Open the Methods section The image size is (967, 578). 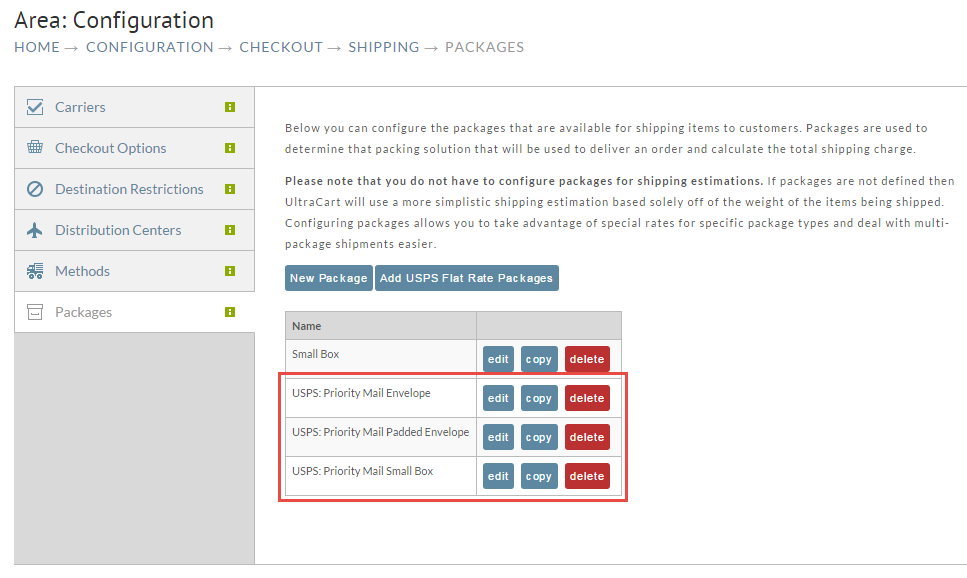134,271
